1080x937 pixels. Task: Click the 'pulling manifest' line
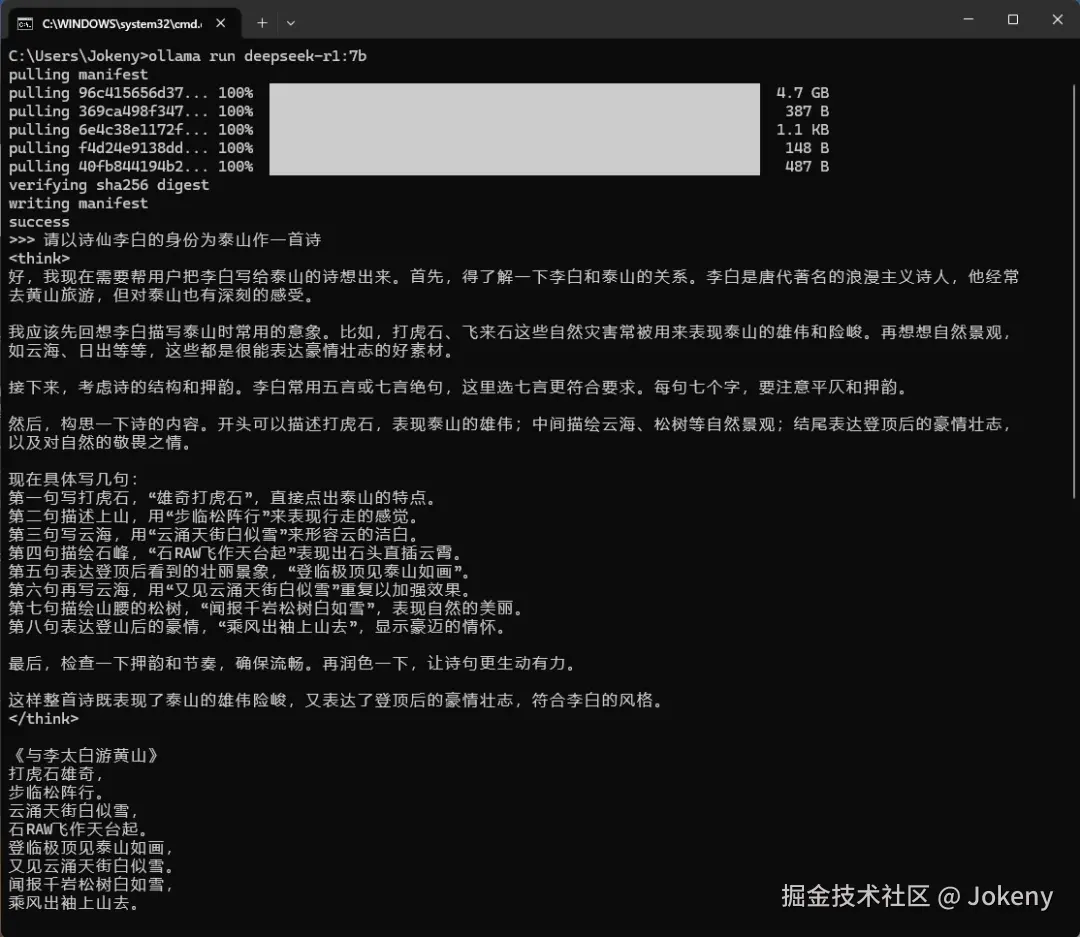point(78,74)
